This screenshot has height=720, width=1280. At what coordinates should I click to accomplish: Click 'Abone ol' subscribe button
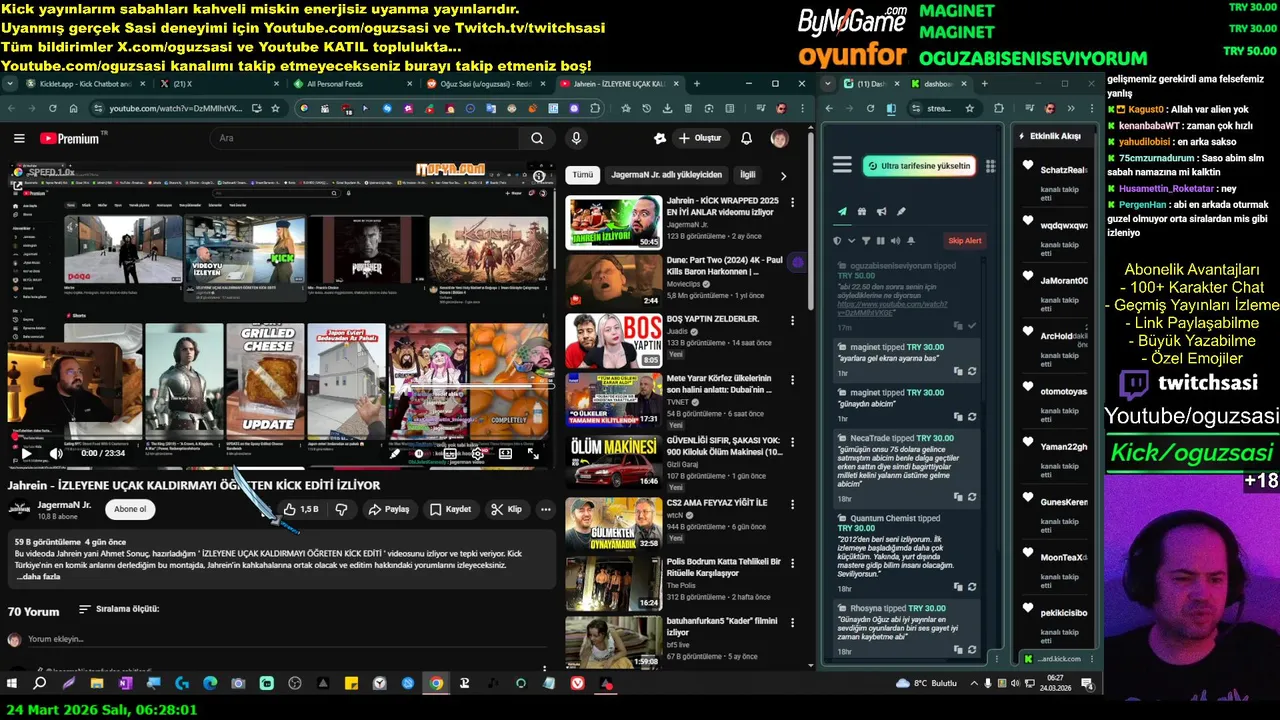tap(130, 509)
